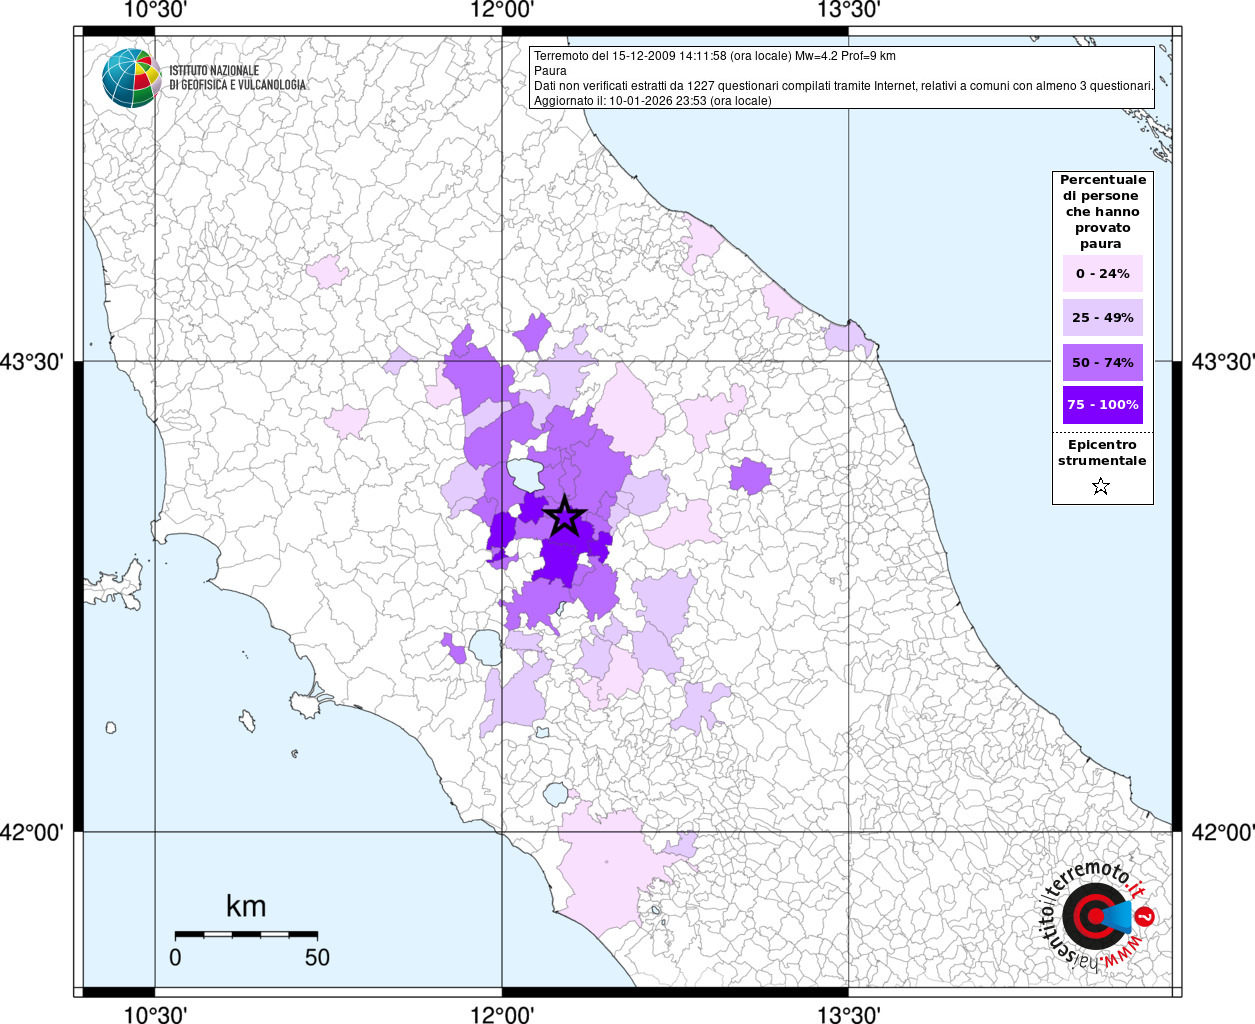Click the 13°30' longitude label at bottom

coord(848,1014)
